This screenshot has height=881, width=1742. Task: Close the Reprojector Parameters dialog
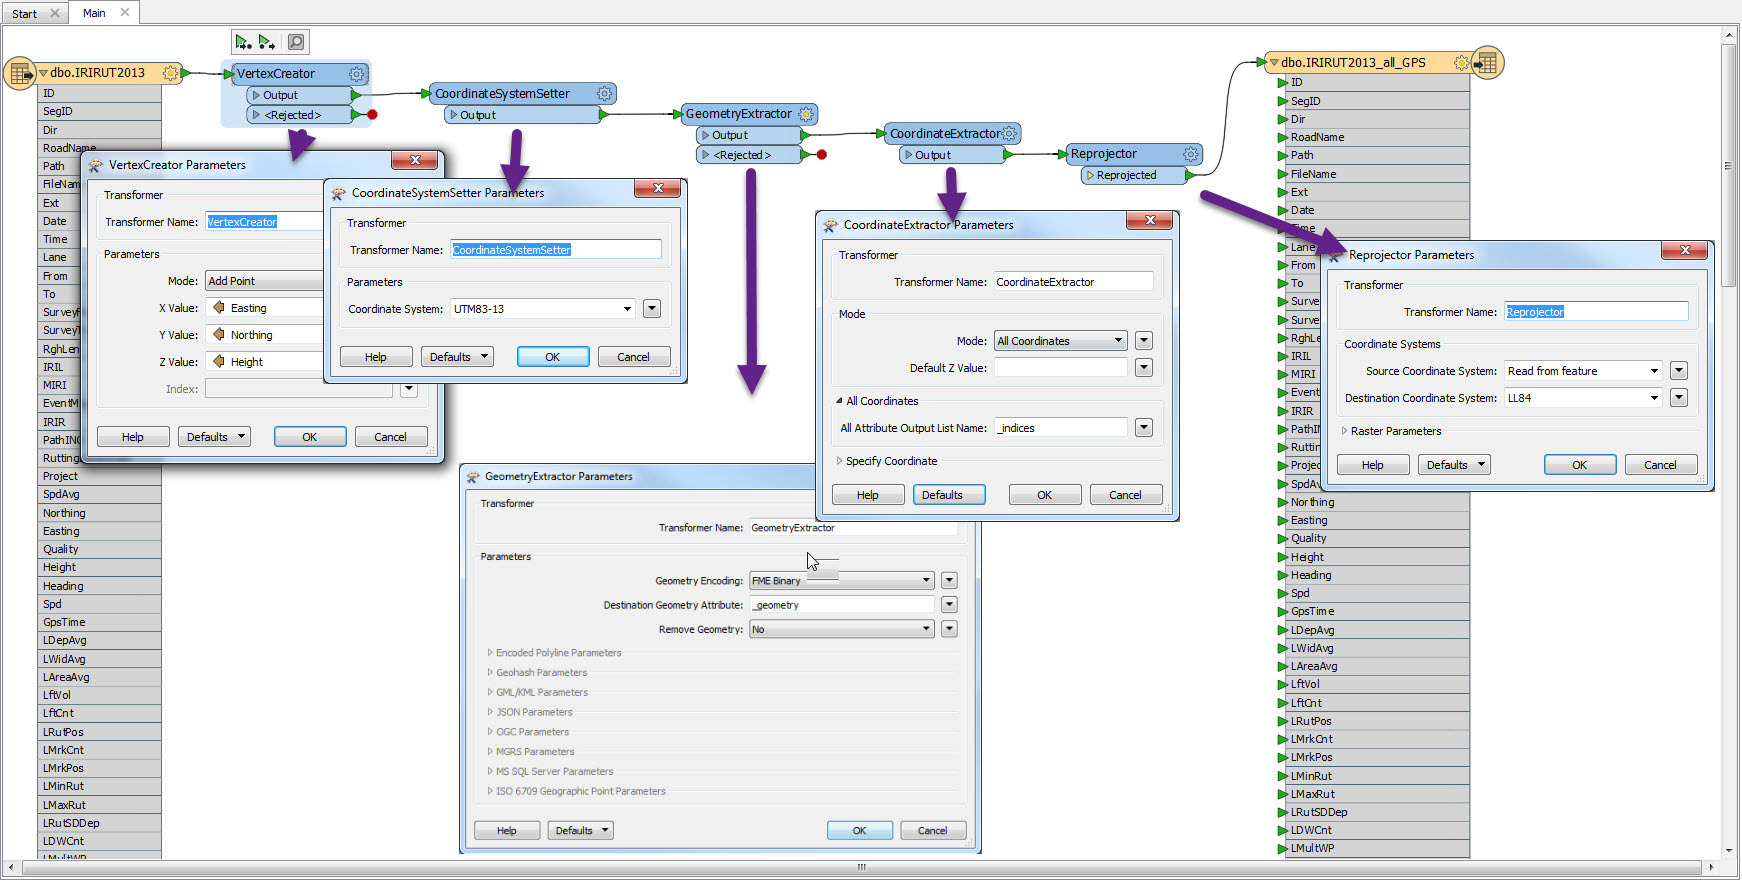1685,250
